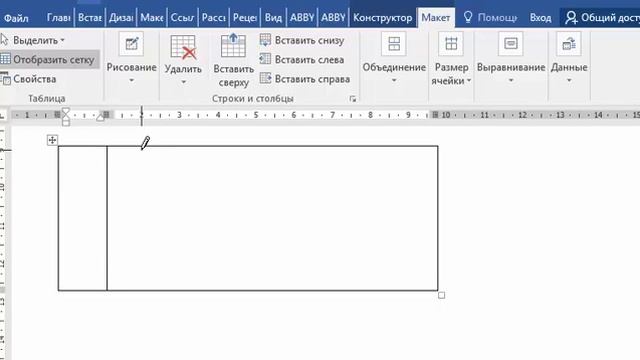
Task: Expand the Выравнивание dropdown arrow
Action: pos(511,80)
